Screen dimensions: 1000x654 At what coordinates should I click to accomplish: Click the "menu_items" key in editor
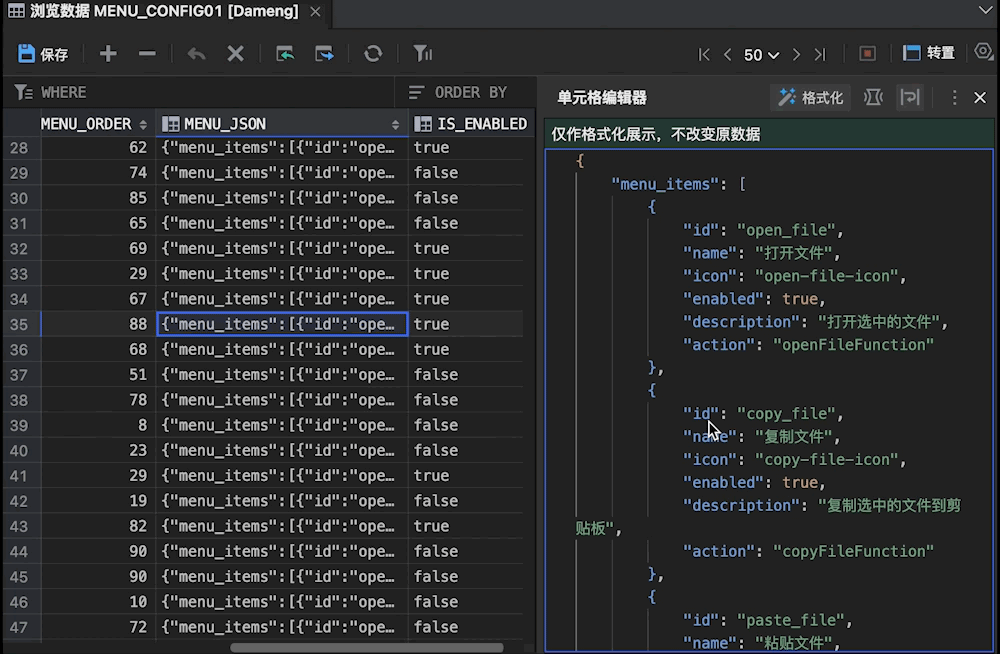665,184
